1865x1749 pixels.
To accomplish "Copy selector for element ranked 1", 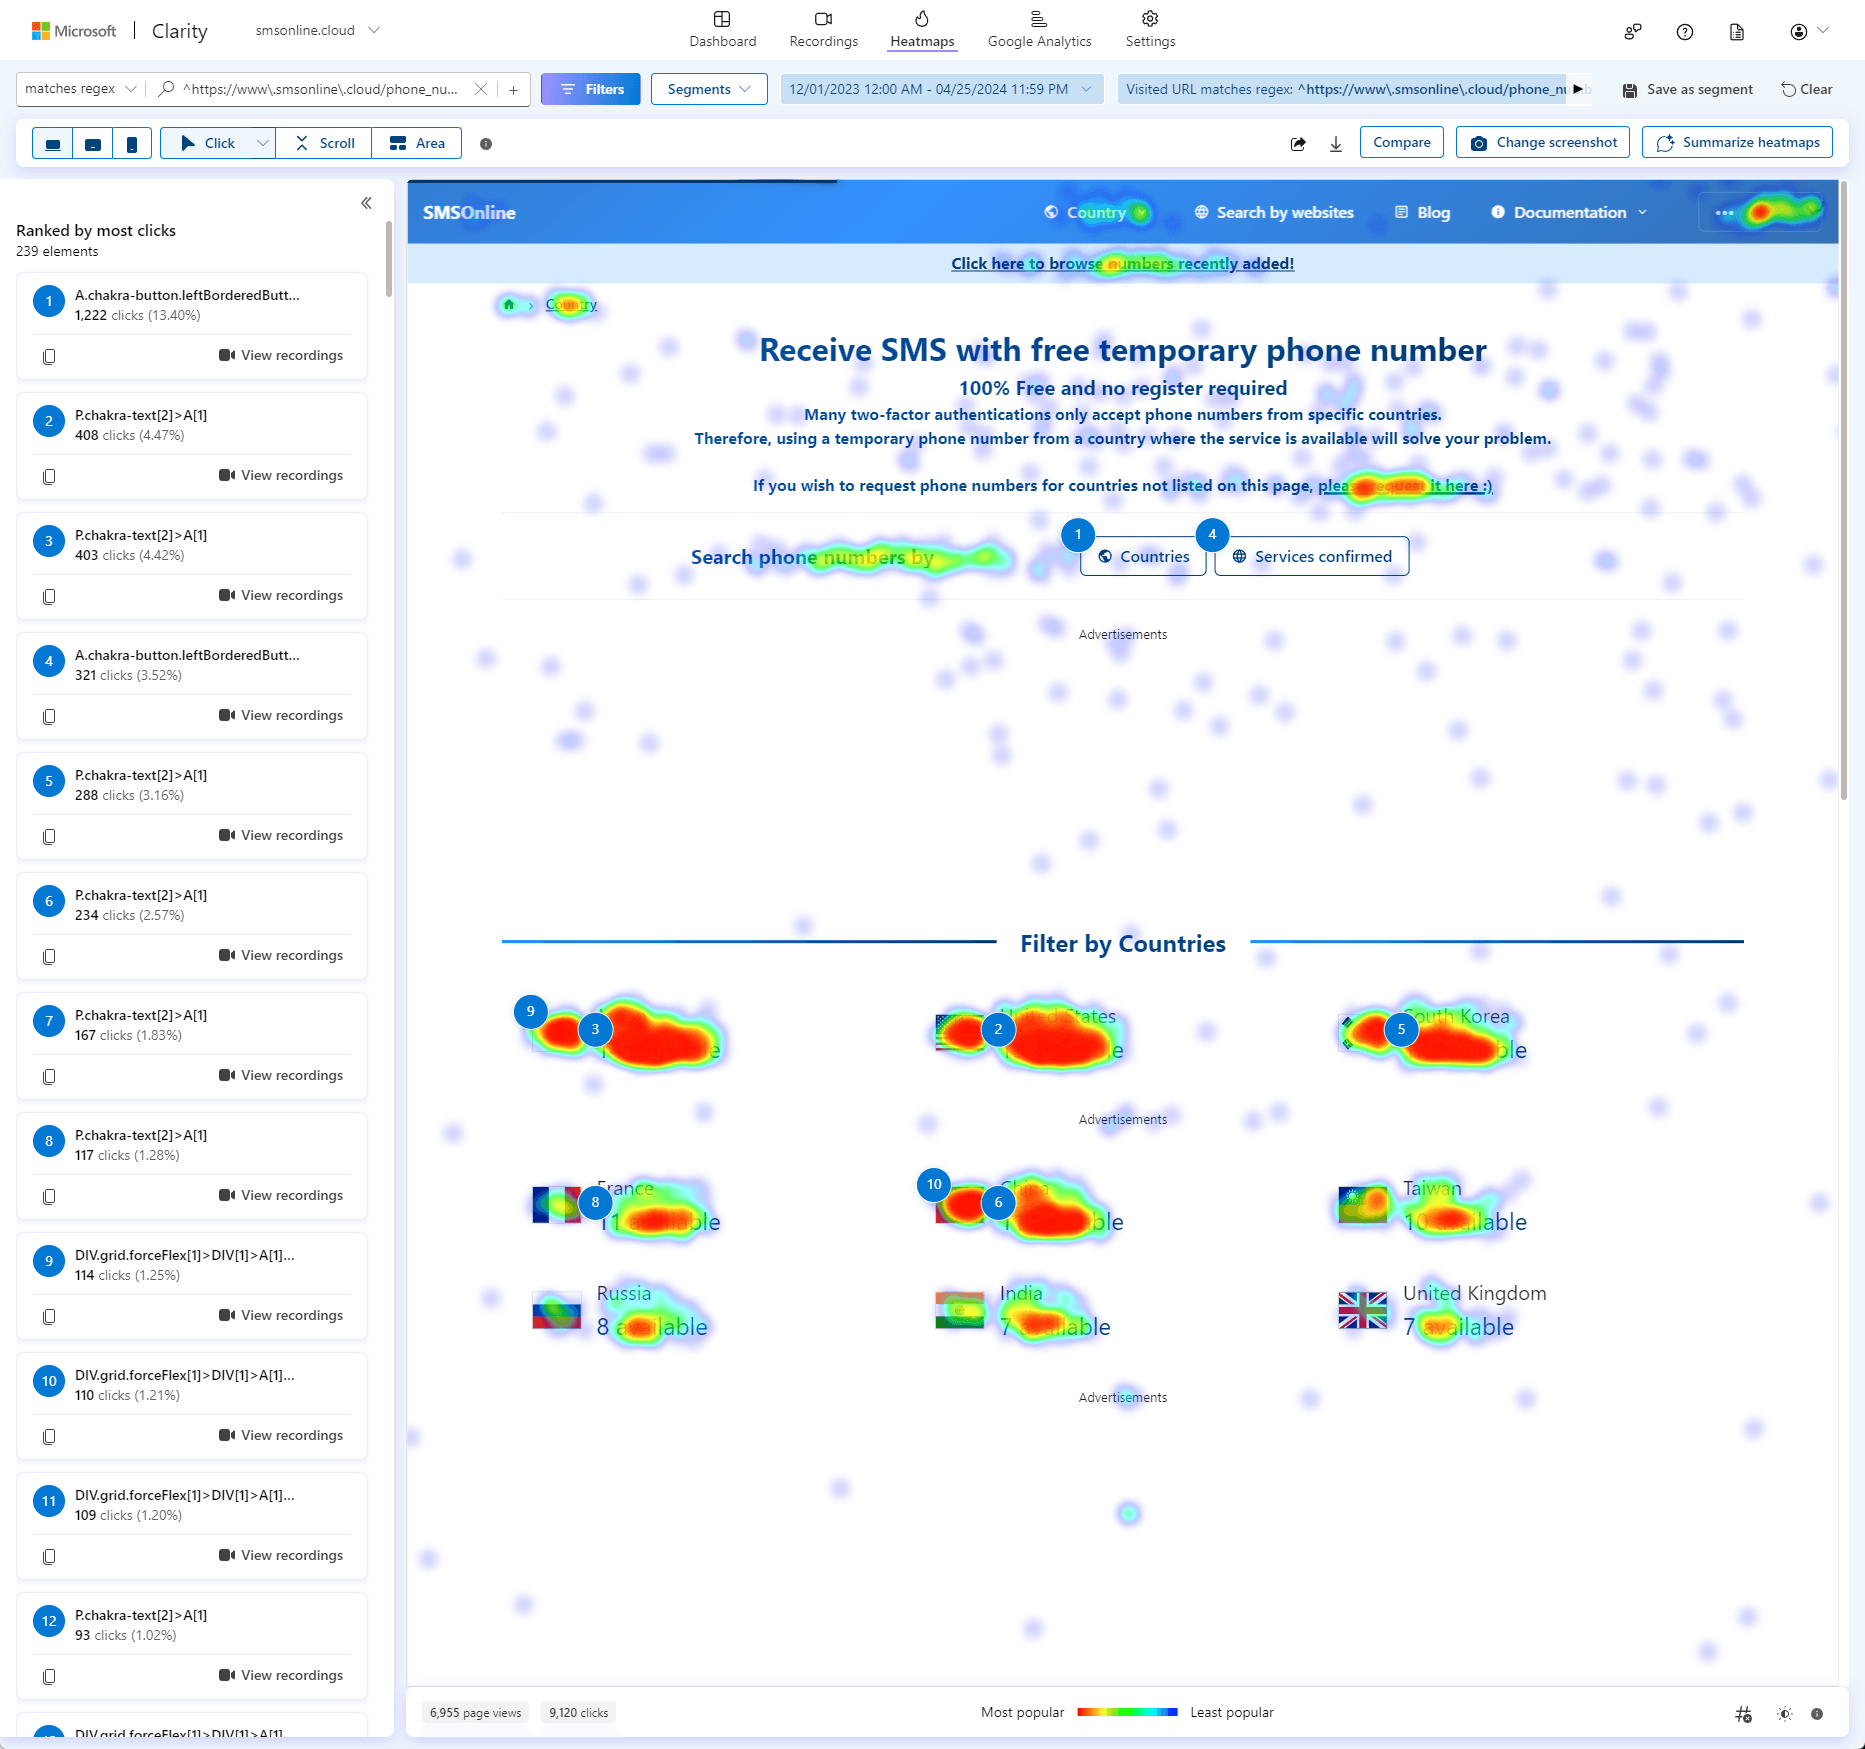I will pyautogui.click(x=49, y=356).
